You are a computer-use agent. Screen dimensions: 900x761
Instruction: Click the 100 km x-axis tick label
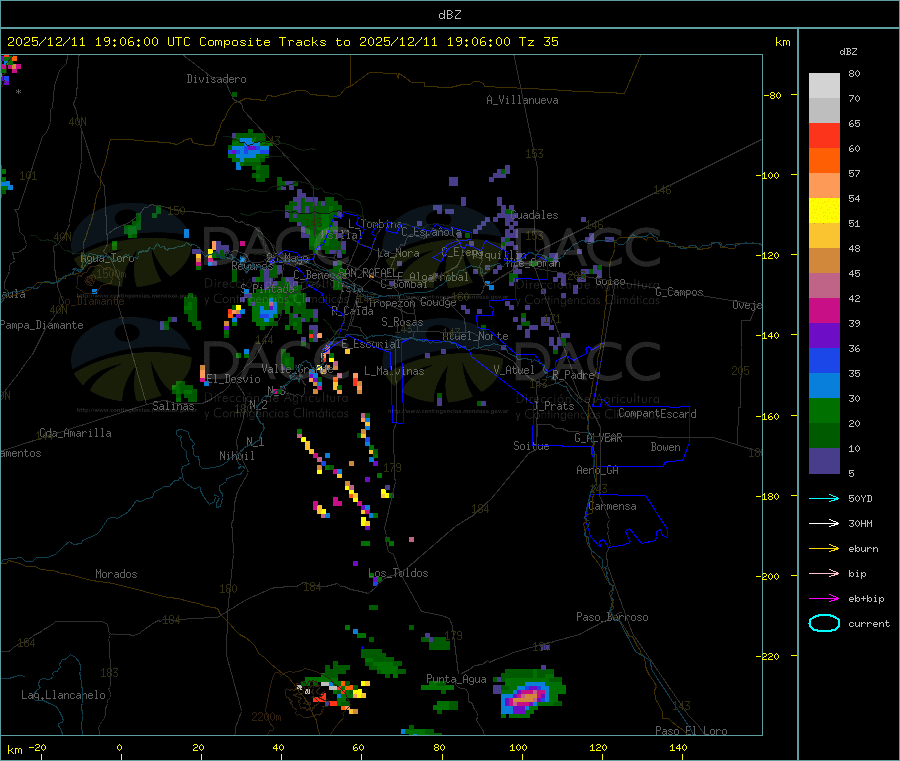pos(518,747)
